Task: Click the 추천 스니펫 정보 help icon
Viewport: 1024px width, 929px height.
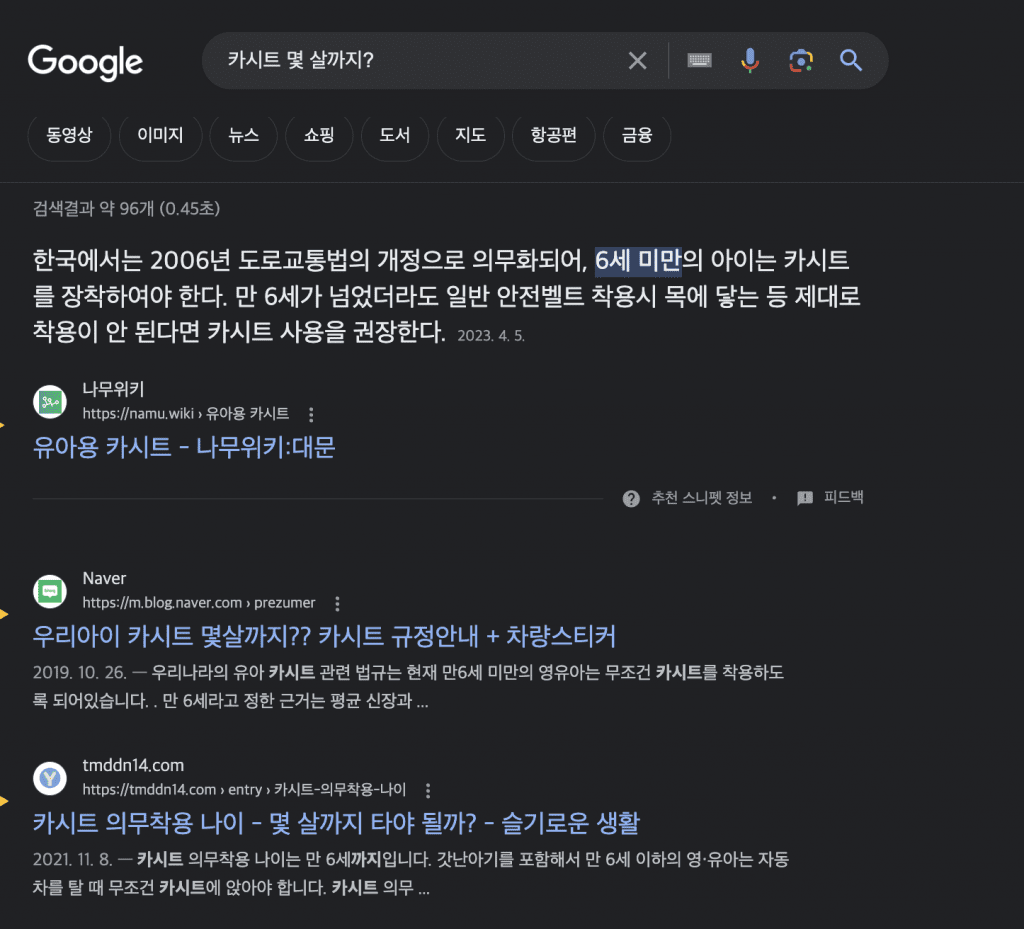Action: pyautogui.click(x=631, y=498)
